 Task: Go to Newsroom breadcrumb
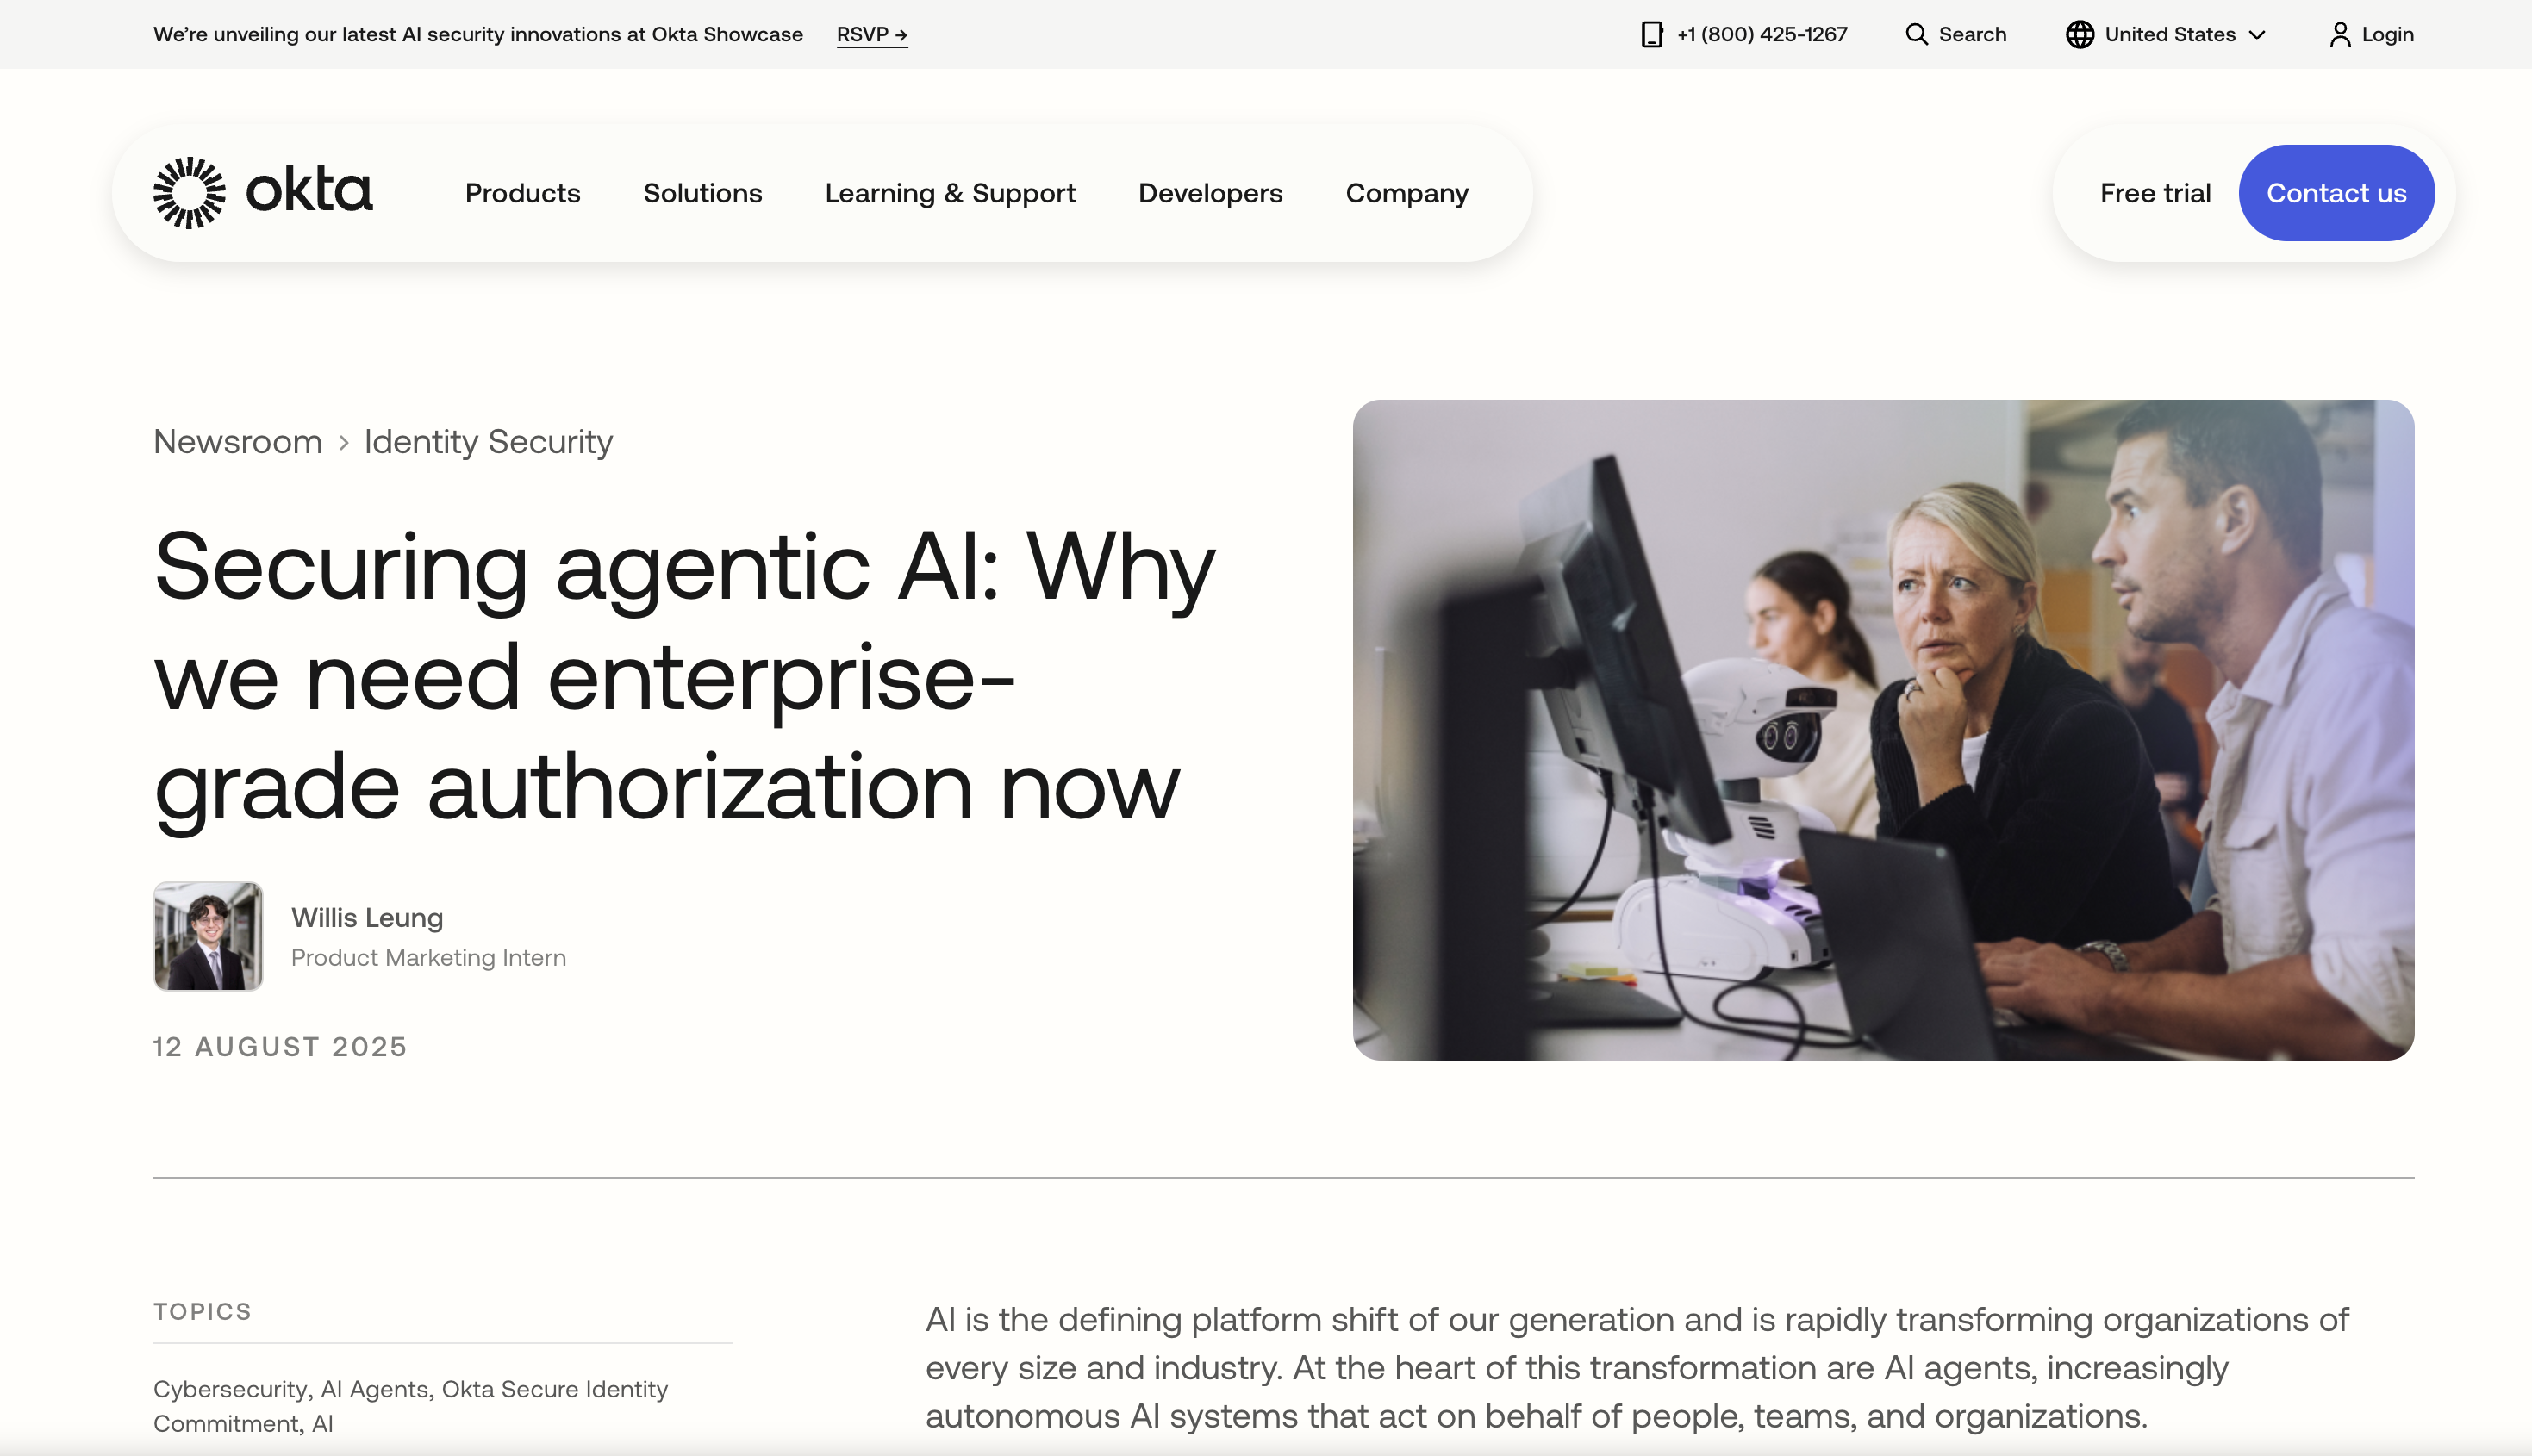[x=238, y=442]
